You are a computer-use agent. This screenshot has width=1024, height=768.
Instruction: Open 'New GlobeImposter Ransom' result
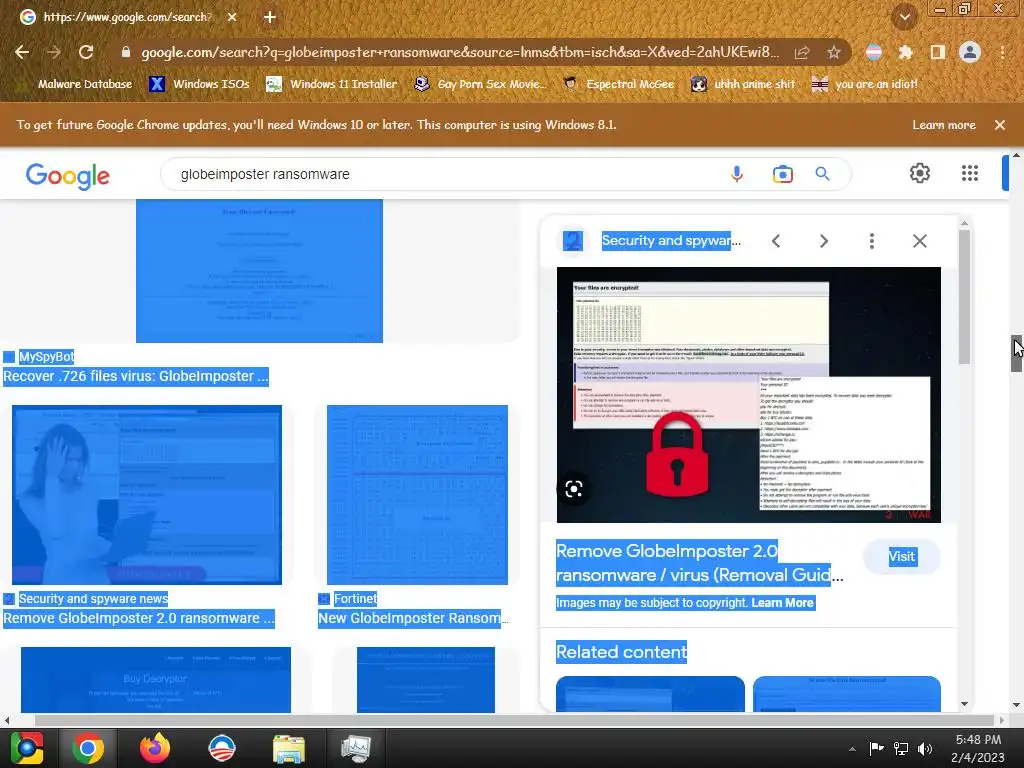413,618
